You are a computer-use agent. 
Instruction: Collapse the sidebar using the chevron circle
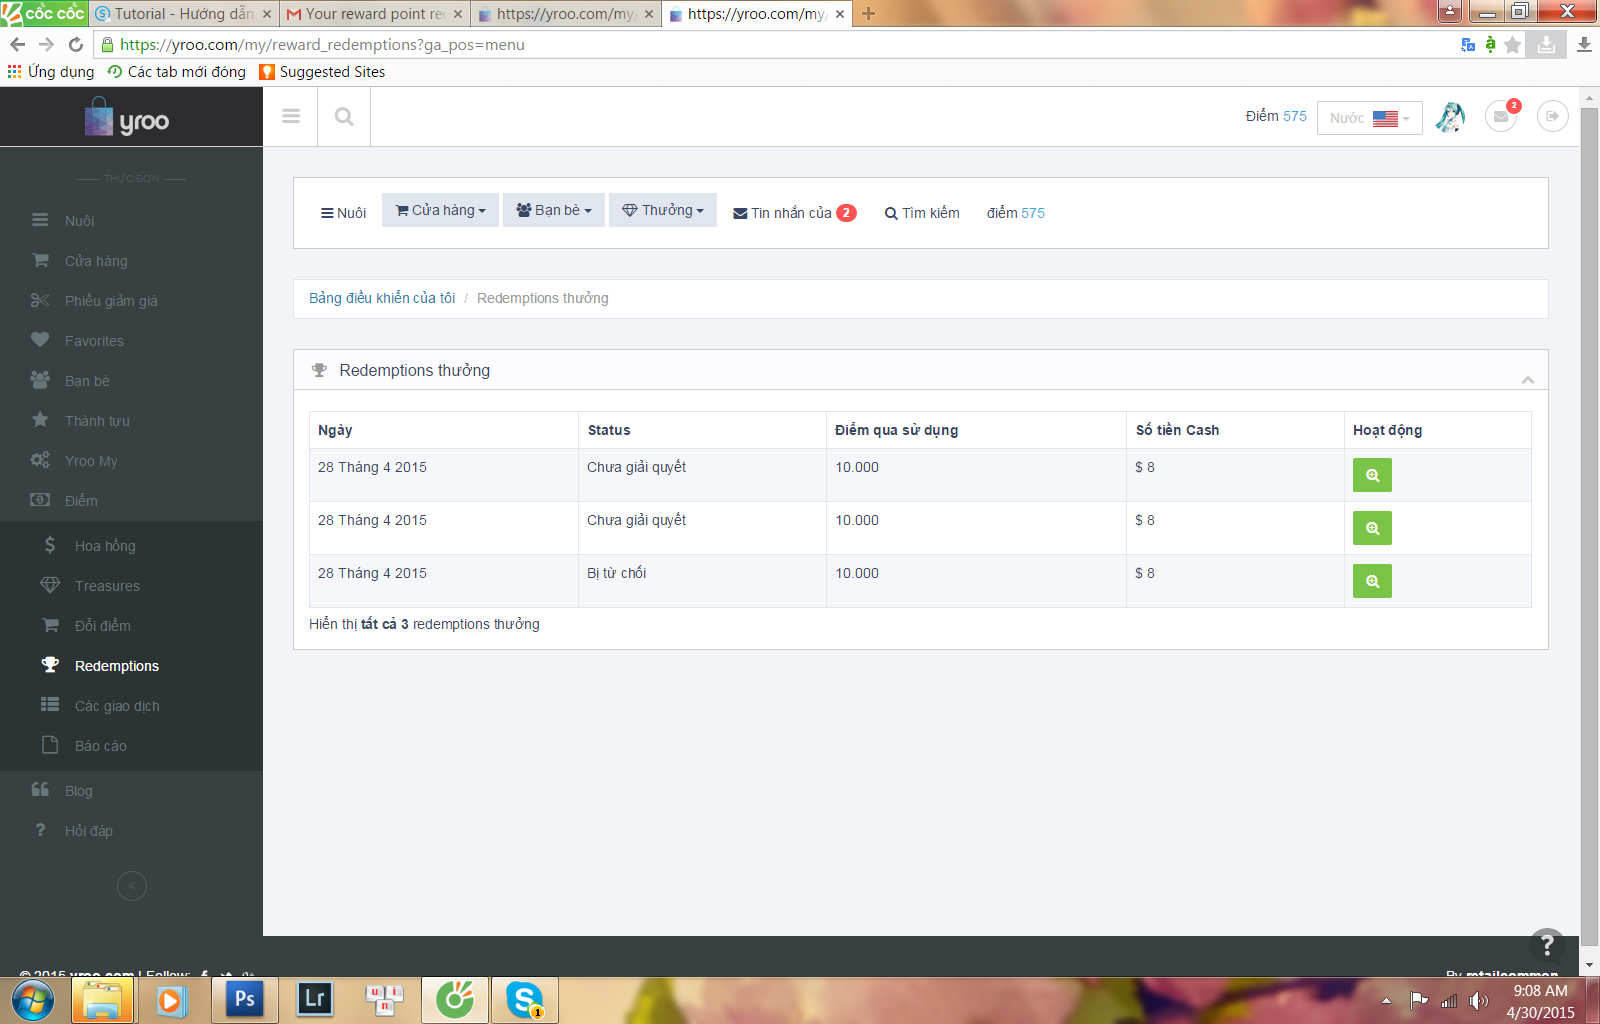(132, 886)
